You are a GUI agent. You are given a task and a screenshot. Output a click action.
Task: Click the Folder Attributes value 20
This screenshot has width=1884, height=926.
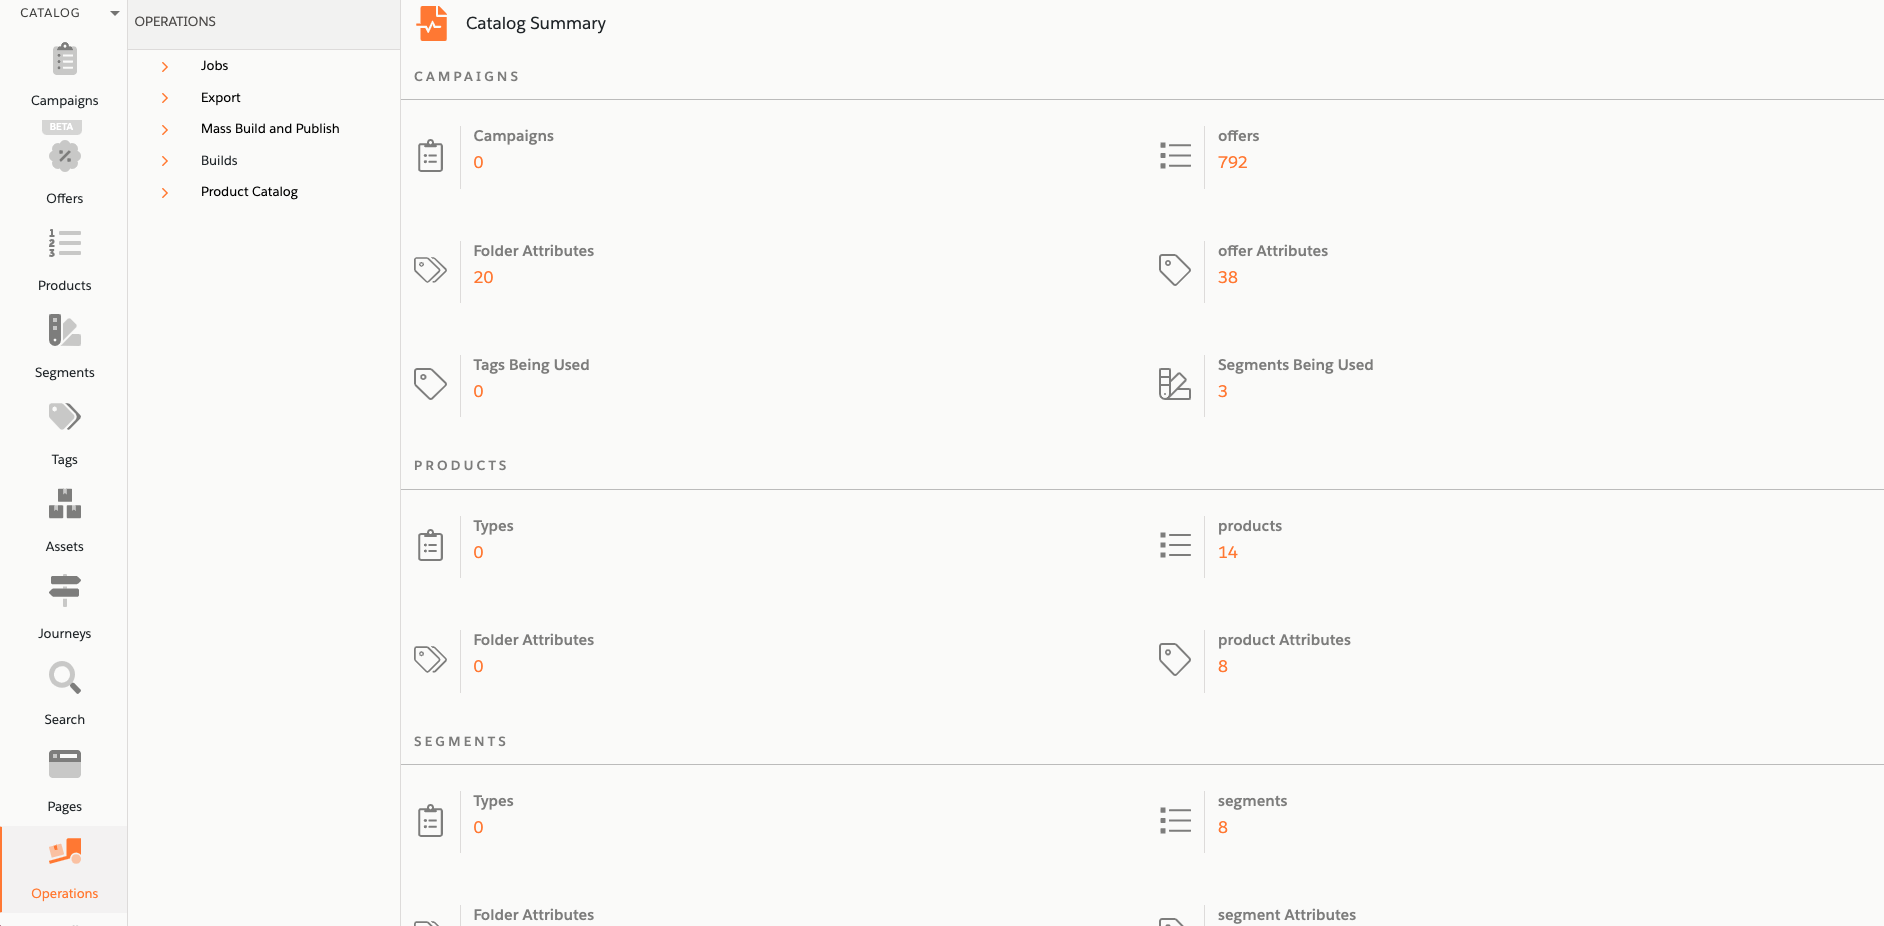(x=483, y=277)
